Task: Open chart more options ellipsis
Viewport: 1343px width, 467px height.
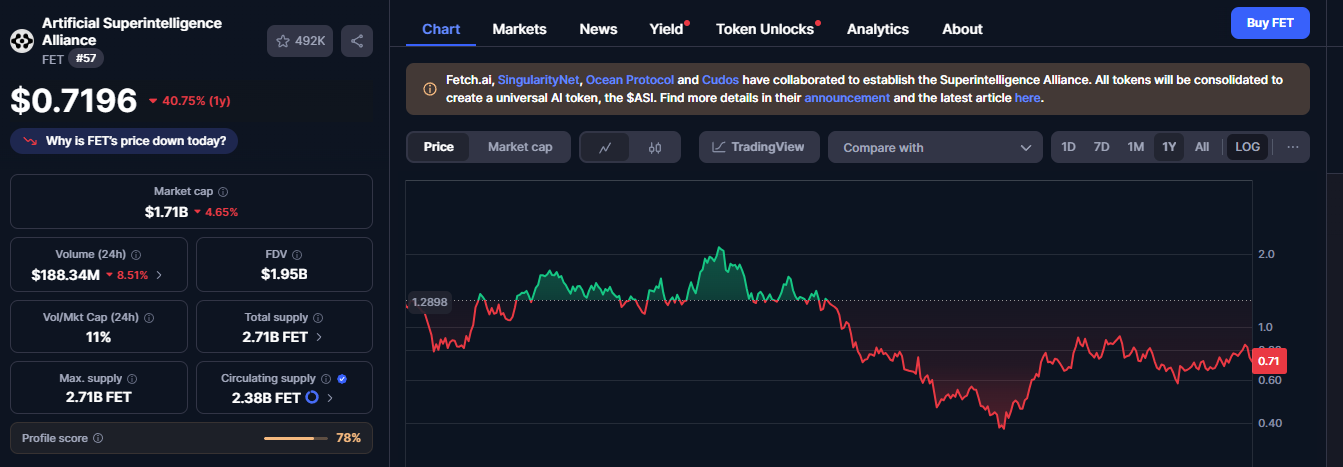Action: [x=1293, y=147]
